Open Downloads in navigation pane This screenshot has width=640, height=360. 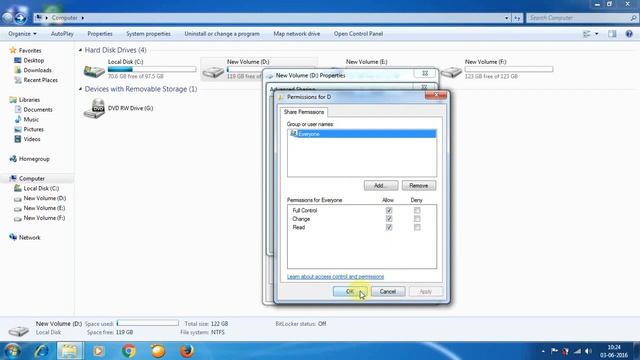37,70
